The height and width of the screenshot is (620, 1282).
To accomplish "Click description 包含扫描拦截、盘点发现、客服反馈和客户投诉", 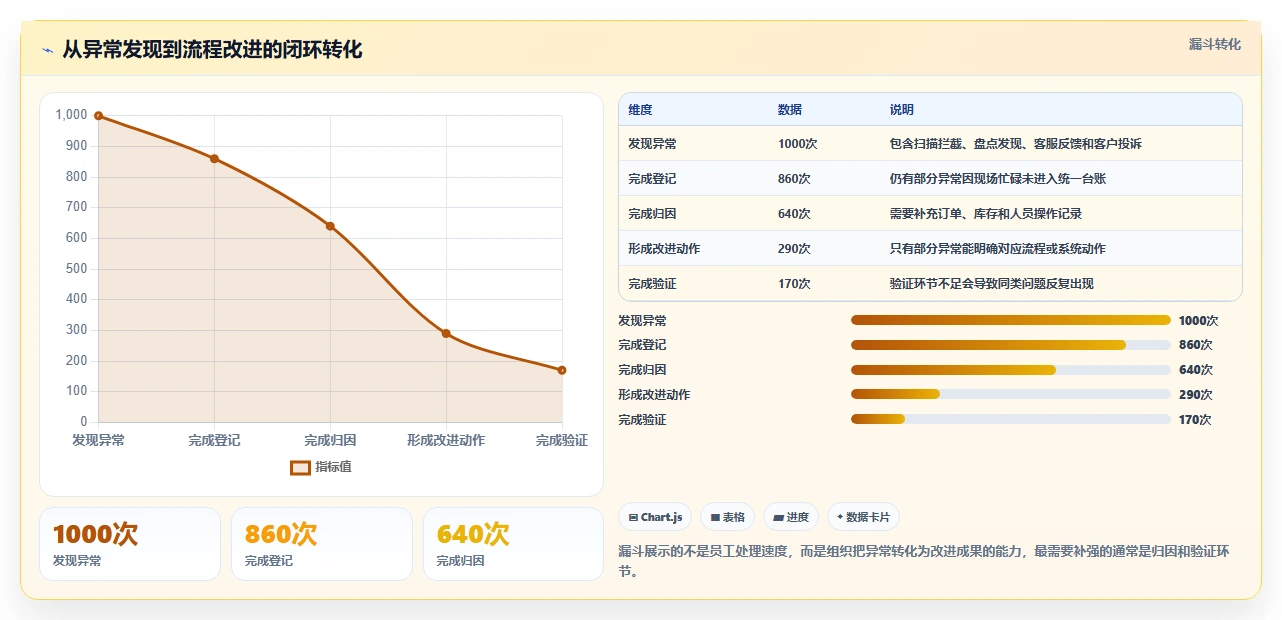I will 1015,144.
